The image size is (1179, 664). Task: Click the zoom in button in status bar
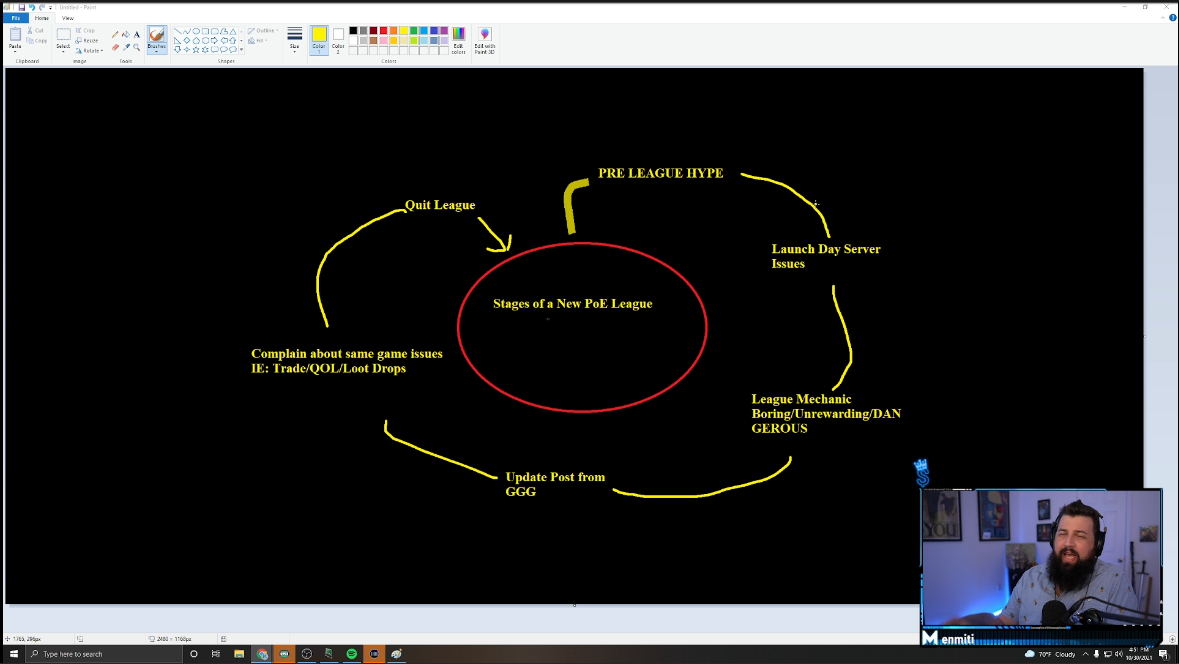1172,638
